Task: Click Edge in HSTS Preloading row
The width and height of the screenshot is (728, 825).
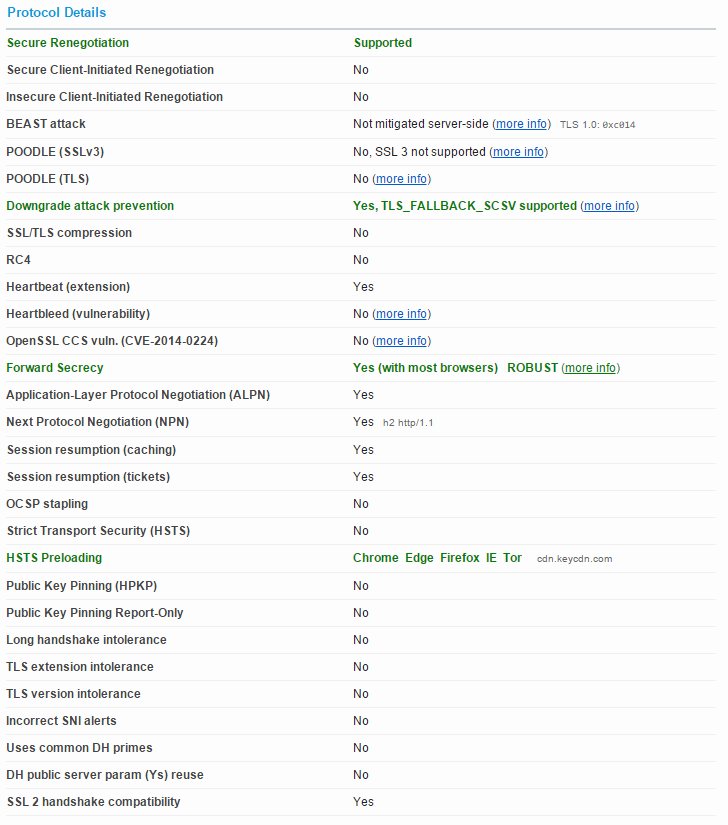Action: tap(419, 558)
